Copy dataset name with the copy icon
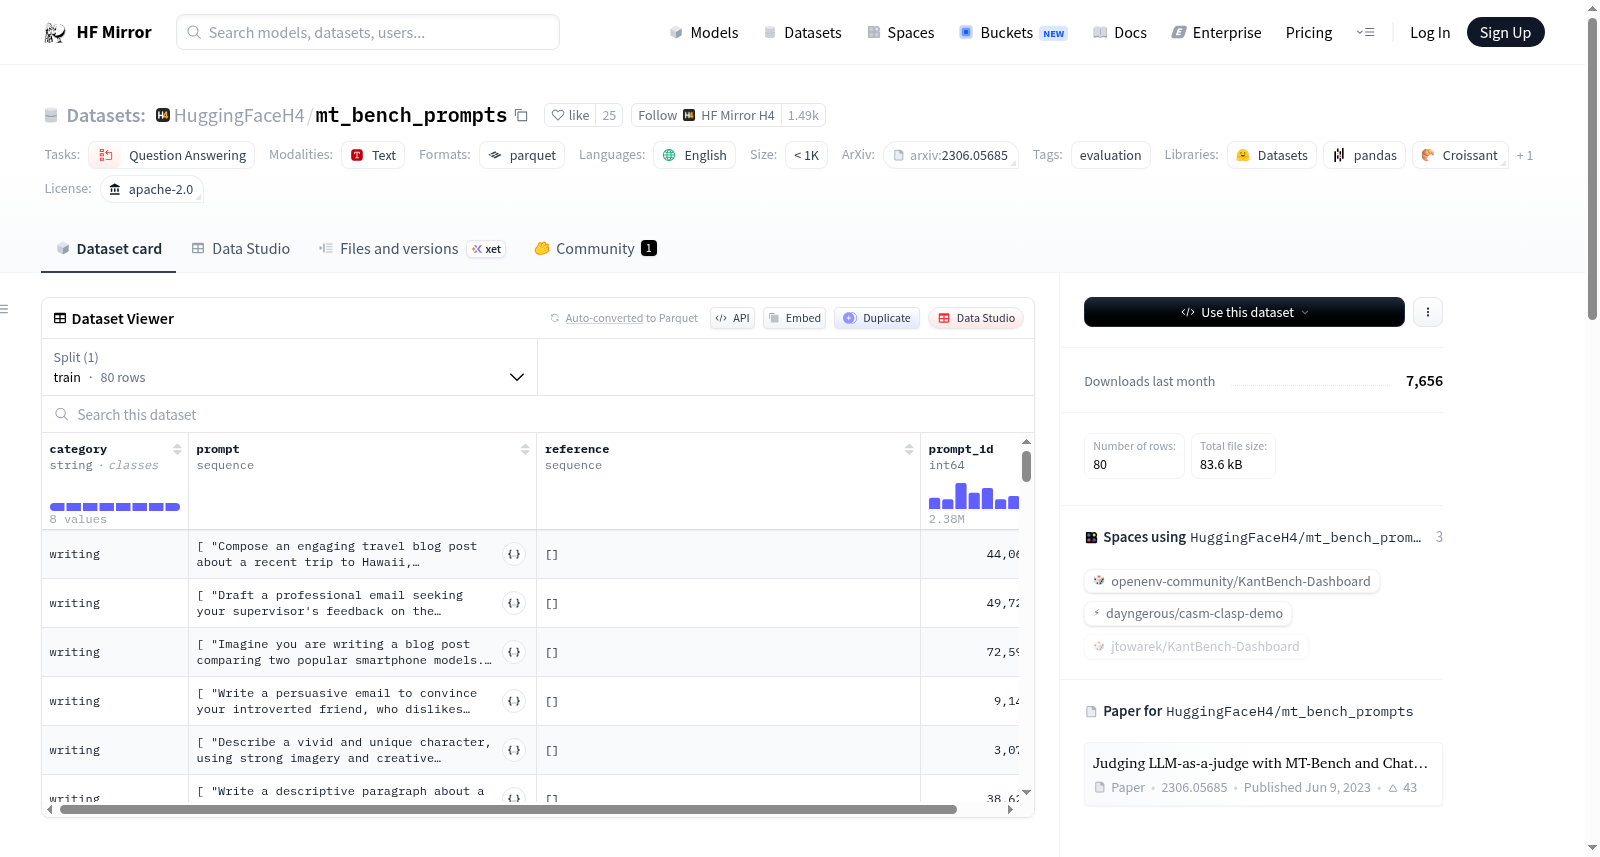 521,115
